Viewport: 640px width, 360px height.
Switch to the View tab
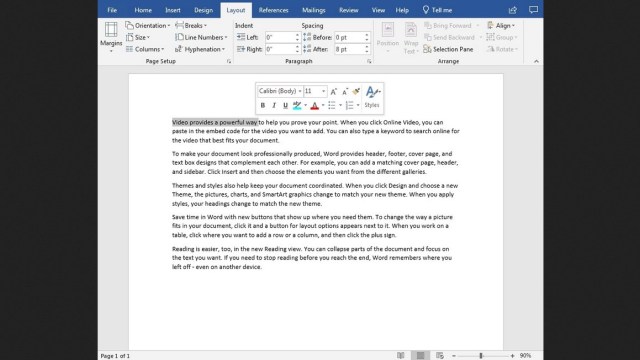378,10
